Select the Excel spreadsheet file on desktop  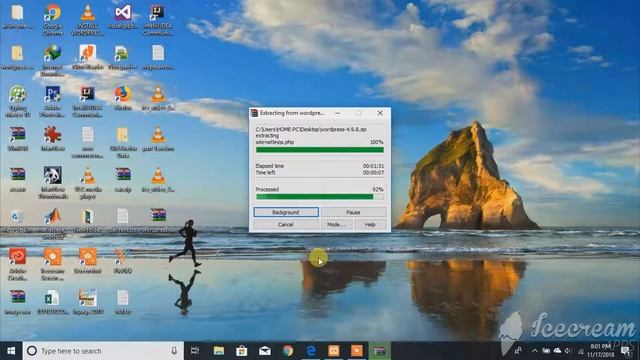53,302
